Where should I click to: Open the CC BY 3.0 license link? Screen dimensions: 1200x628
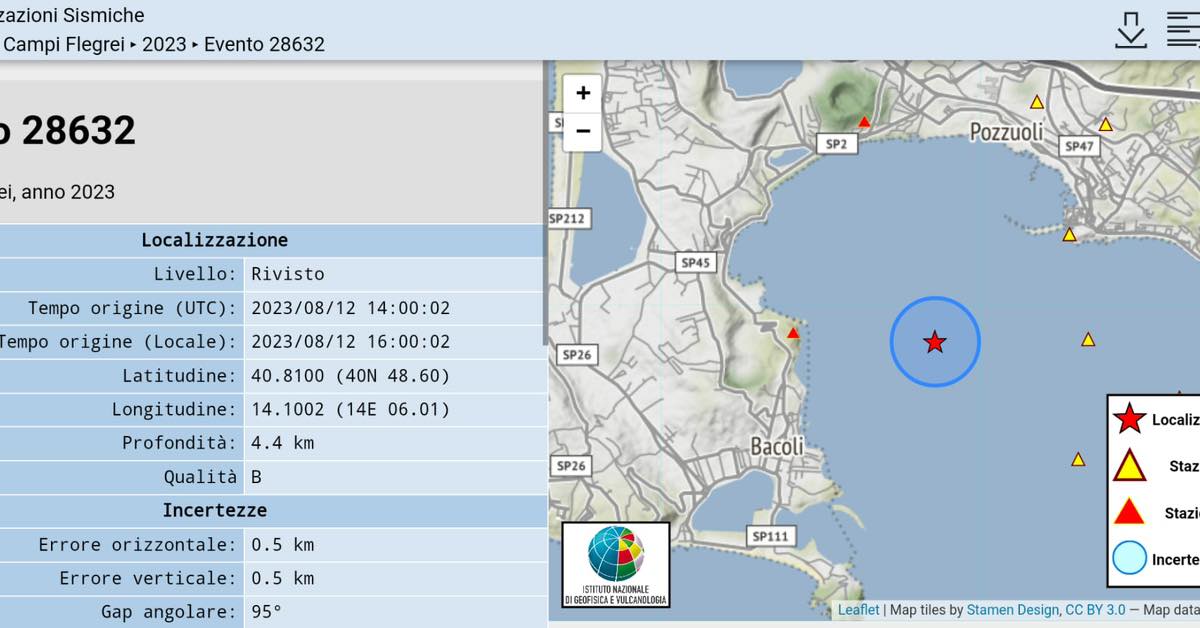click(1095, 610)
